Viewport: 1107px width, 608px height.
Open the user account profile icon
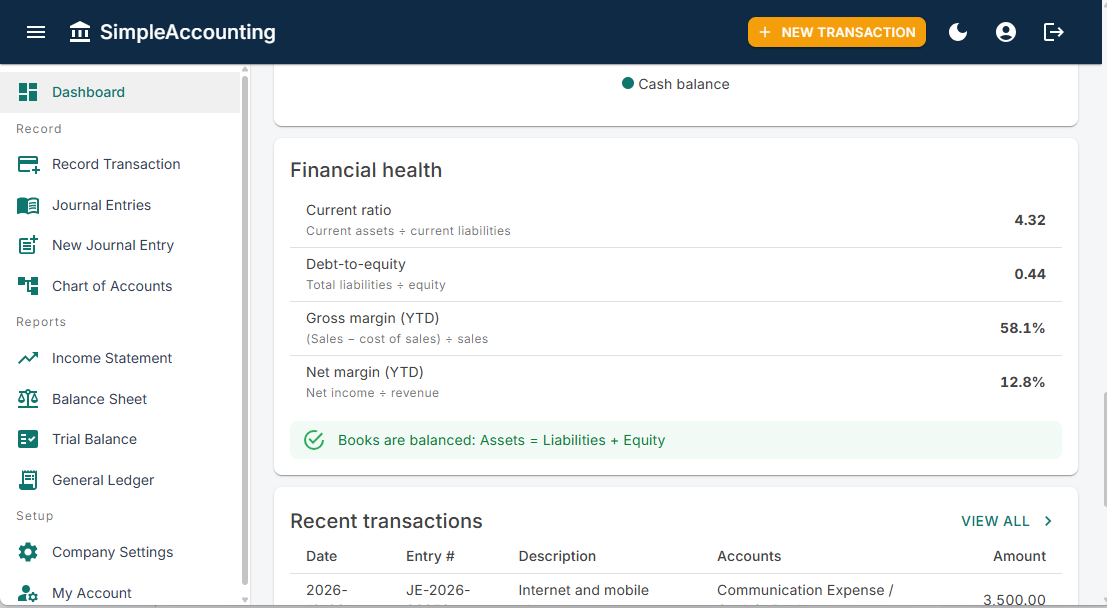click(1005, 32)
